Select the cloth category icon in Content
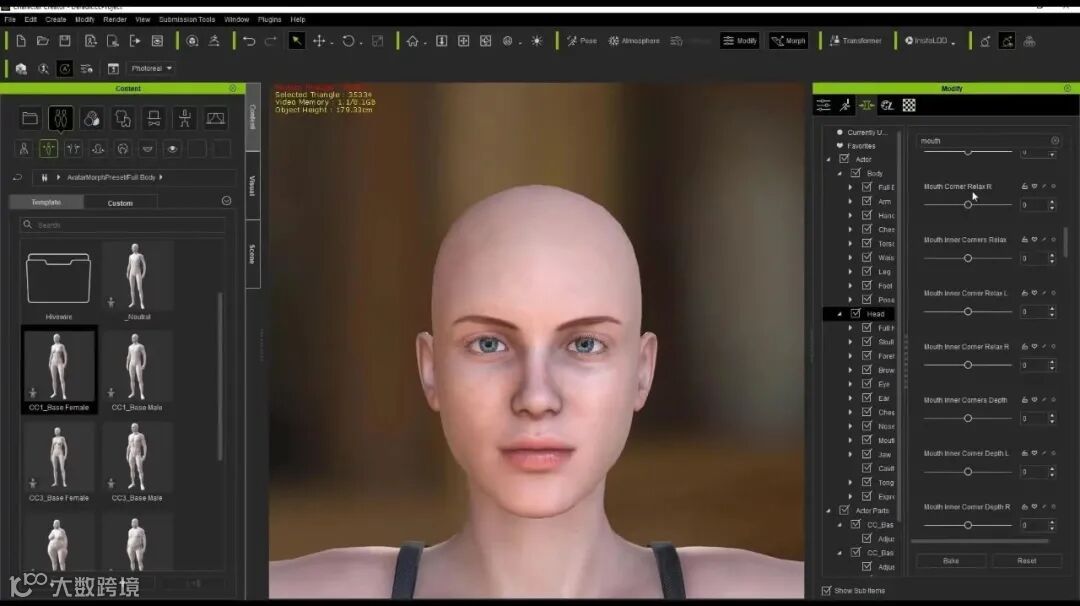Image resolution: width=1080 pixels, height=606 pixels. coord(123,118)
